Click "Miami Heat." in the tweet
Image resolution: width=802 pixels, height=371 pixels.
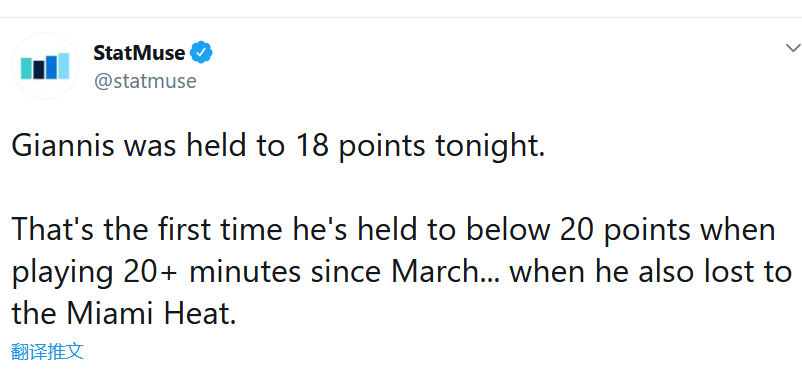pyautogui.click(x=152, y=314)
